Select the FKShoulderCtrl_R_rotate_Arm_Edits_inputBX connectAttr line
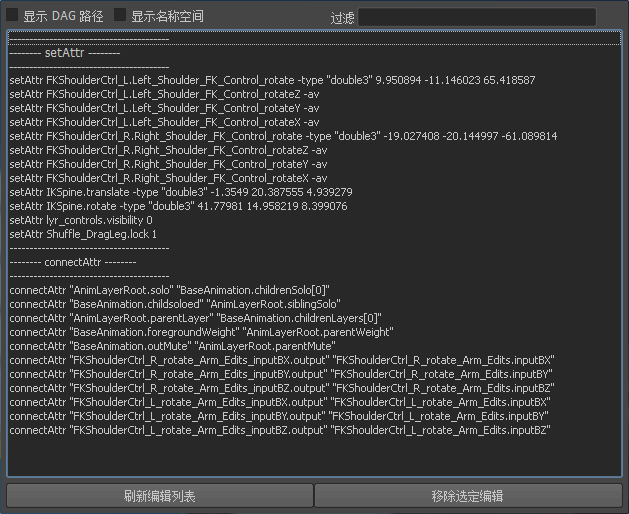Viewport: 629px width, 514px height. coord(281,360)
